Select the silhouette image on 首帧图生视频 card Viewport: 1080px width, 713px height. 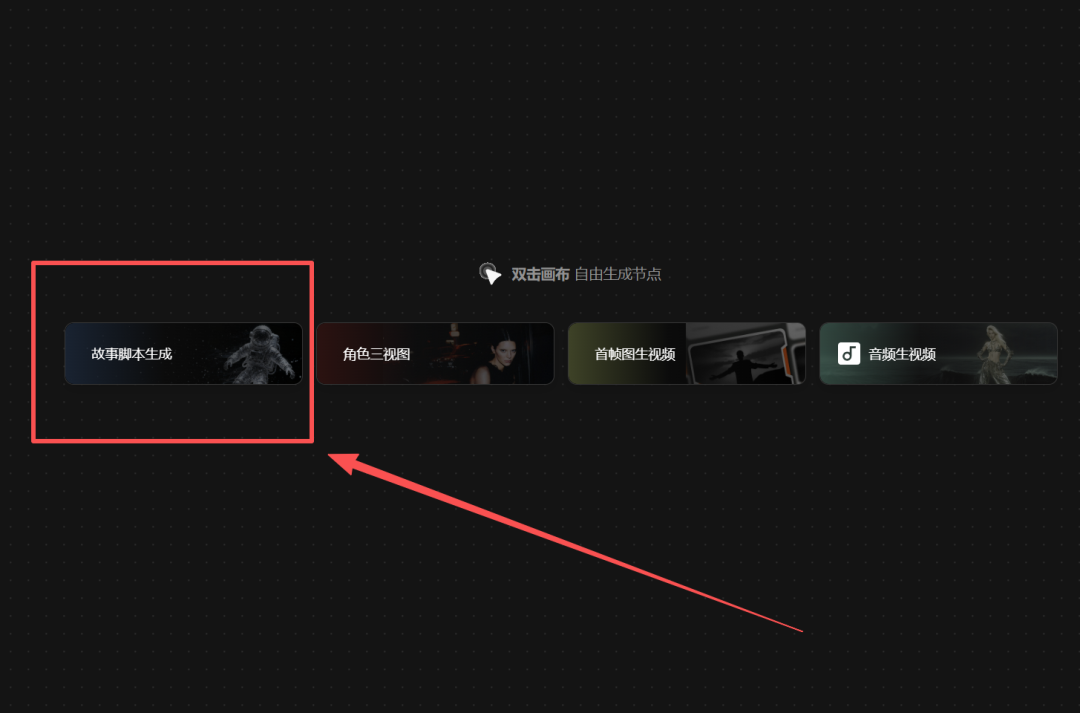[745, 354]
